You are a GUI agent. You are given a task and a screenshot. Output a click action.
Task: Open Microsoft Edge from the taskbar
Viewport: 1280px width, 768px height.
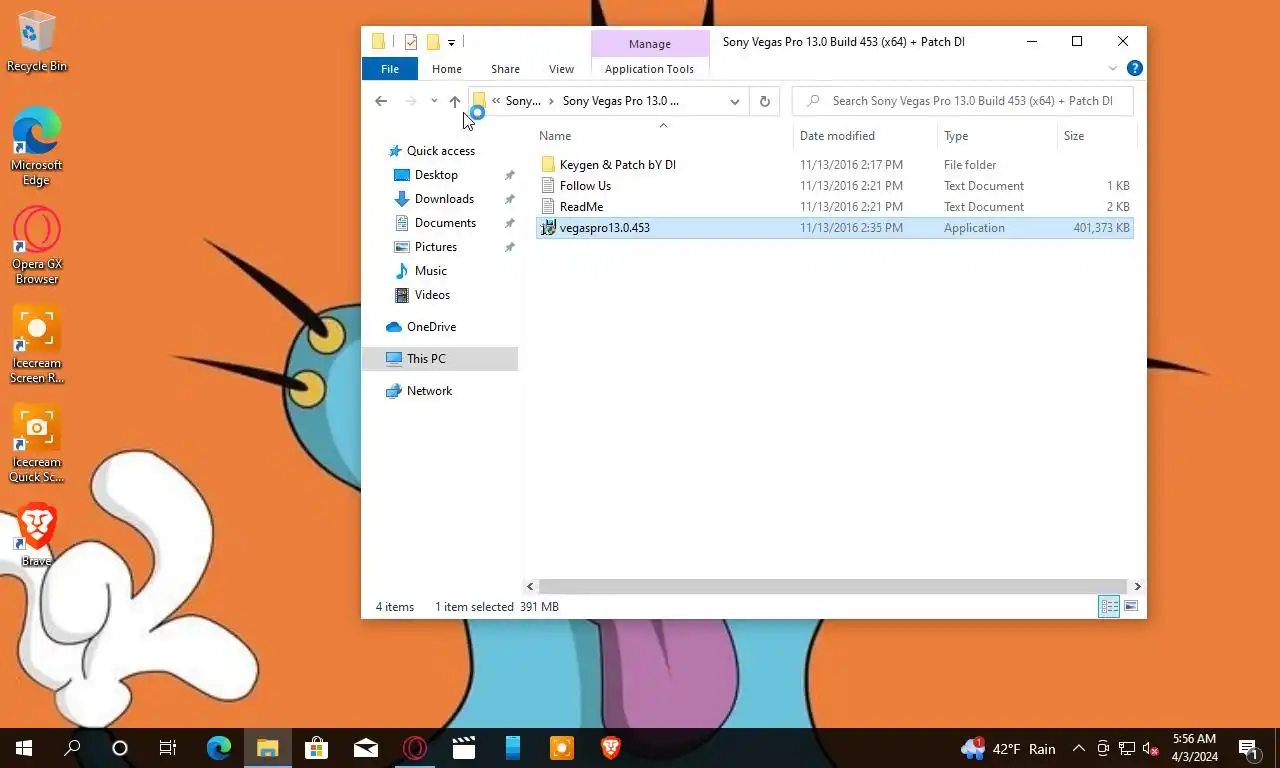point(219,748)
